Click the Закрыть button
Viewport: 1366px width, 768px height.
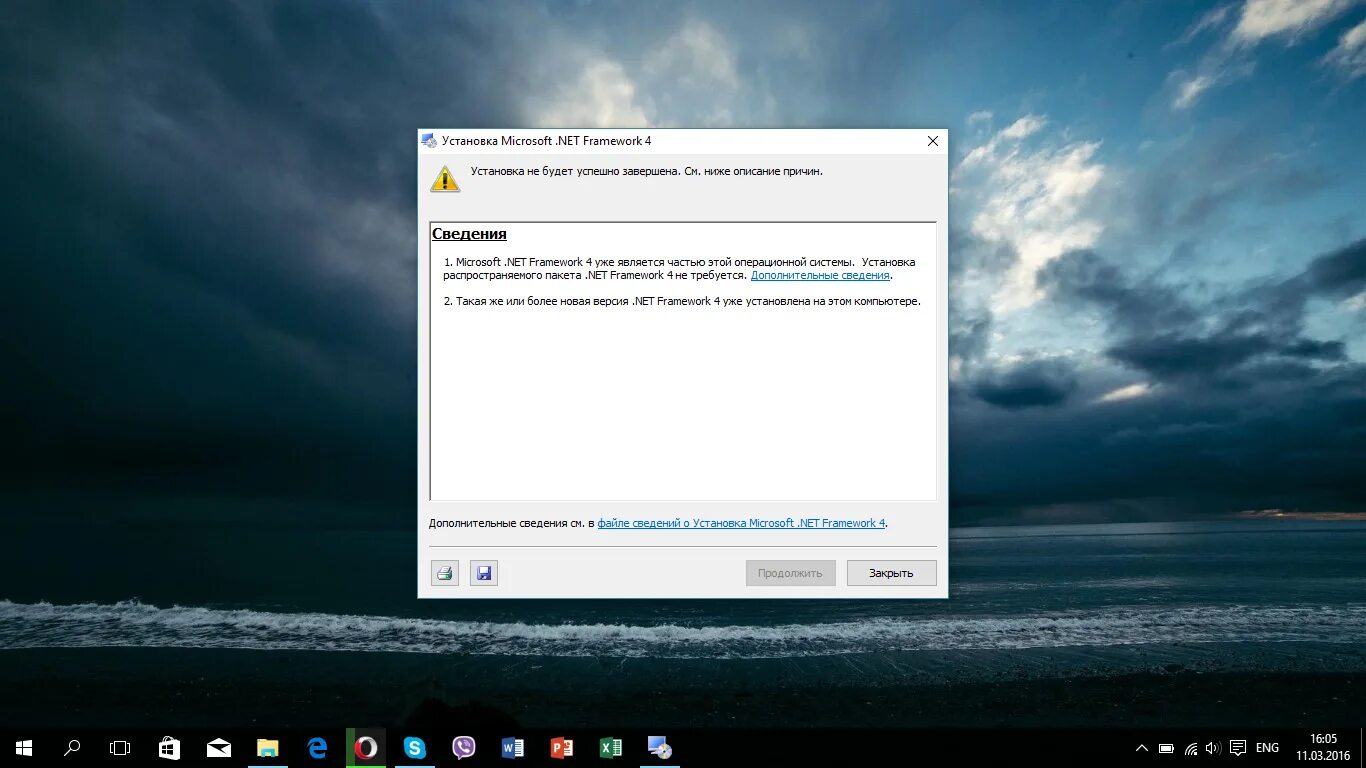(891, 573)
